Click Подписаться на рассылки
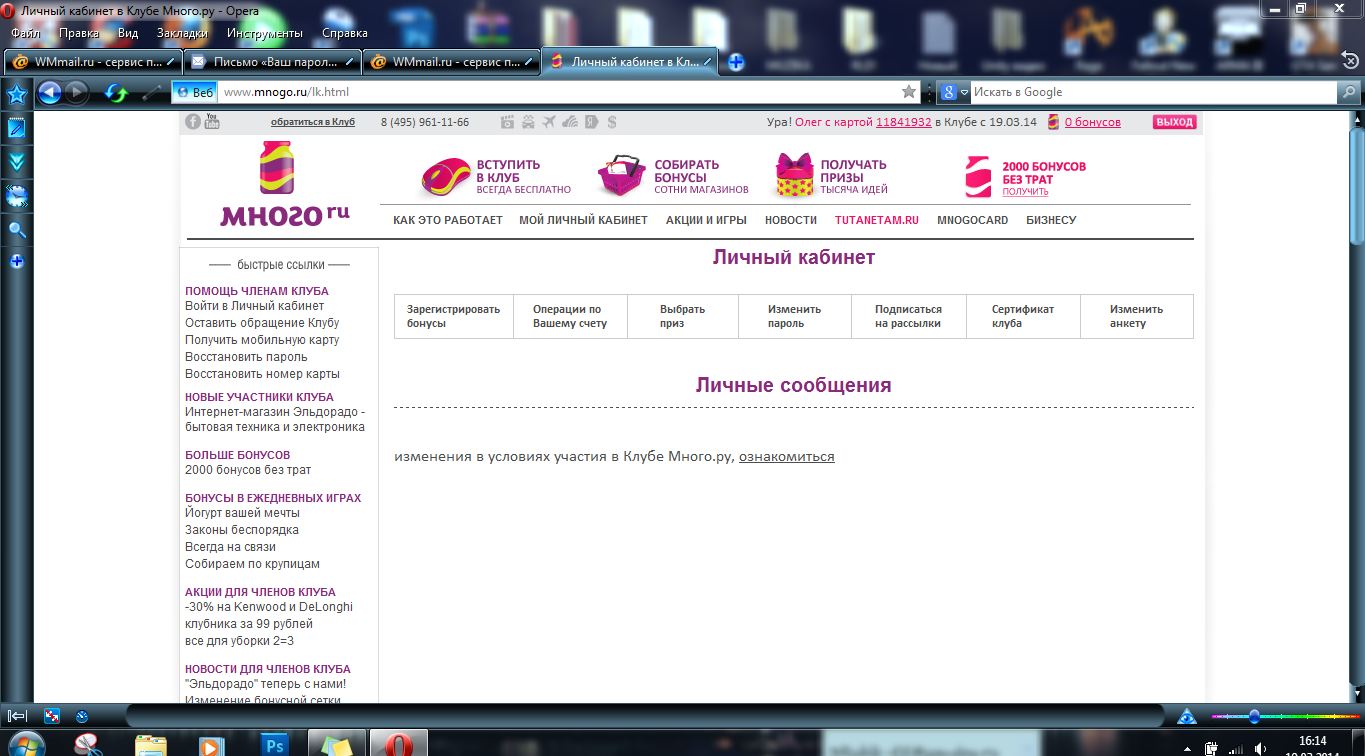Image resolution: width=1365 pixels, height=756 pixels. [x=909, y=316]
